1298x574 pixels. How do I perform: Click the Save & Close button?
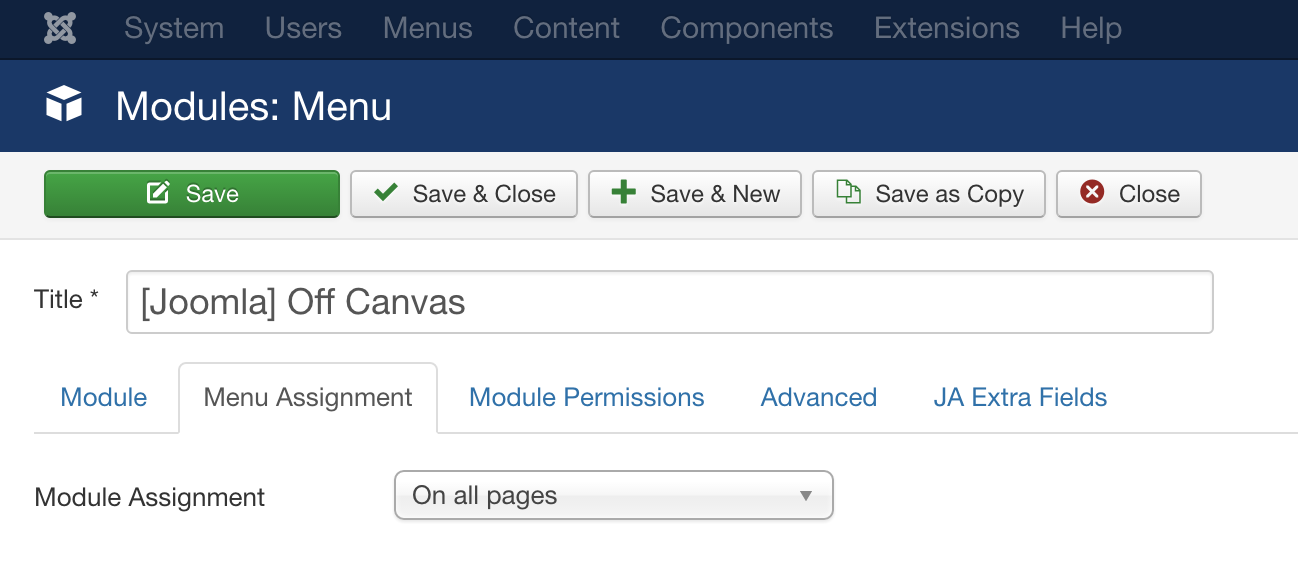464,194
